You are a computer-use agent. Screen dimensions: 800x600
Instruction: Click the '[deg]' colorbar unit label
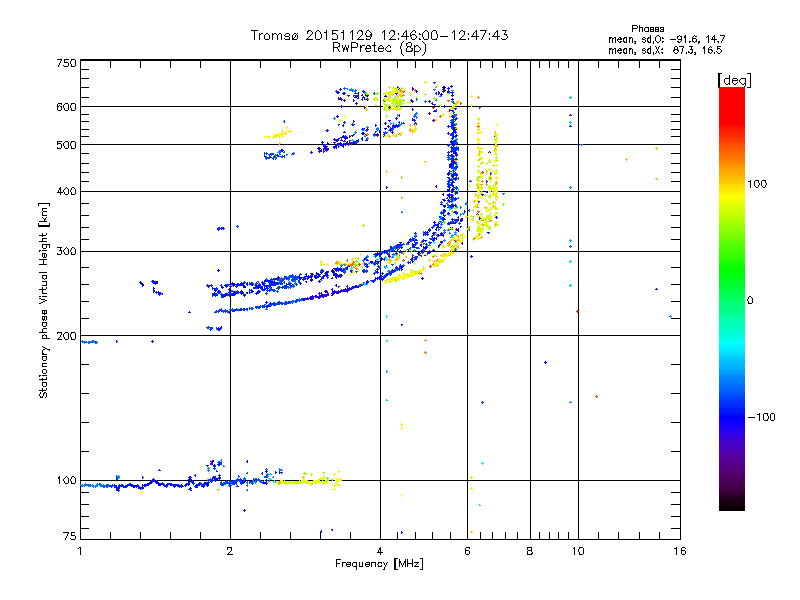coord(734,80)
